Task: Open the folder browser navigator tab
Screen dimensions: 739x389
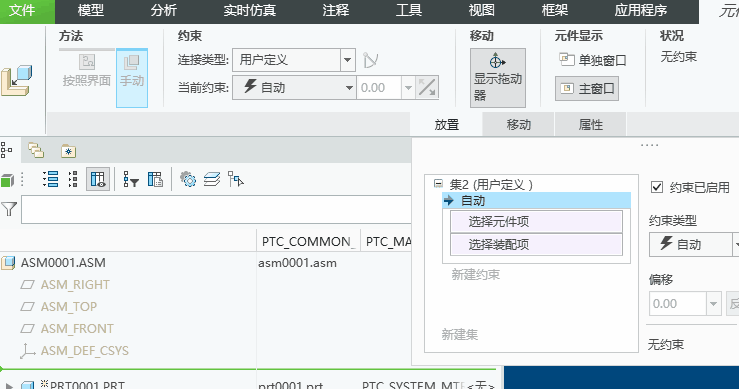Action: click(36, 150)
